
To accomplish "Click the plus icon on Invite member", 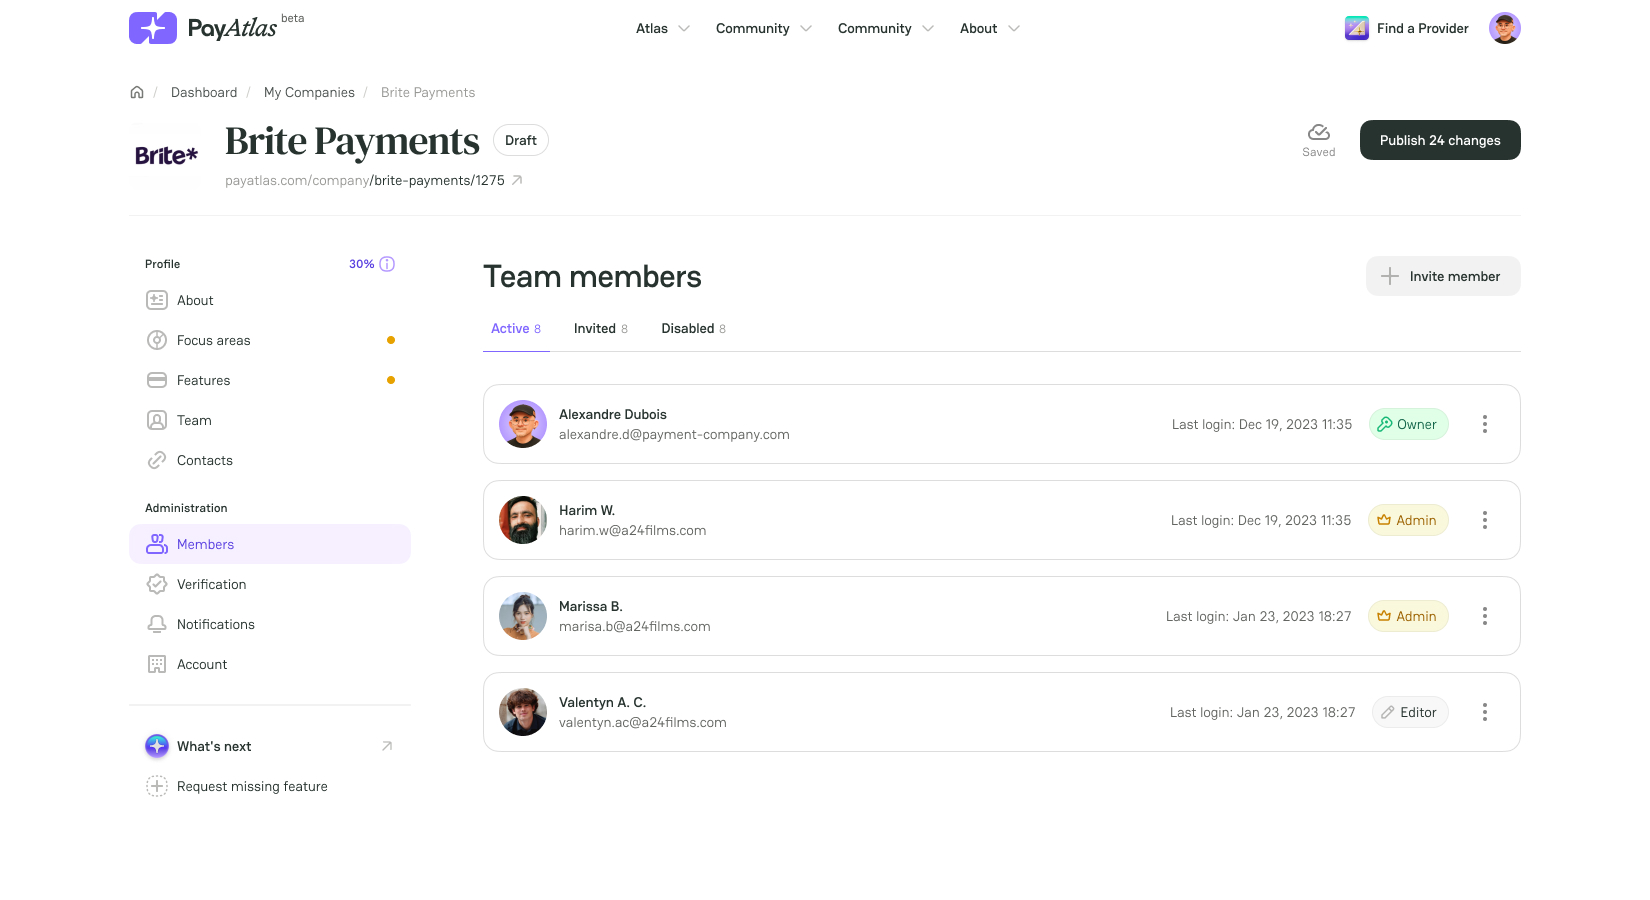I will 1390,276.
